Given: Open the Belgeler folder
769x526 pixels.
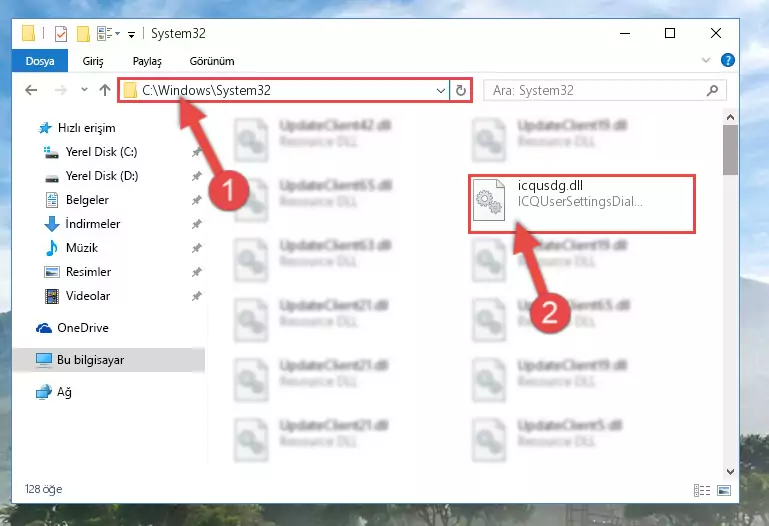Looking at the screenshot, I should [x=87, y=200].
